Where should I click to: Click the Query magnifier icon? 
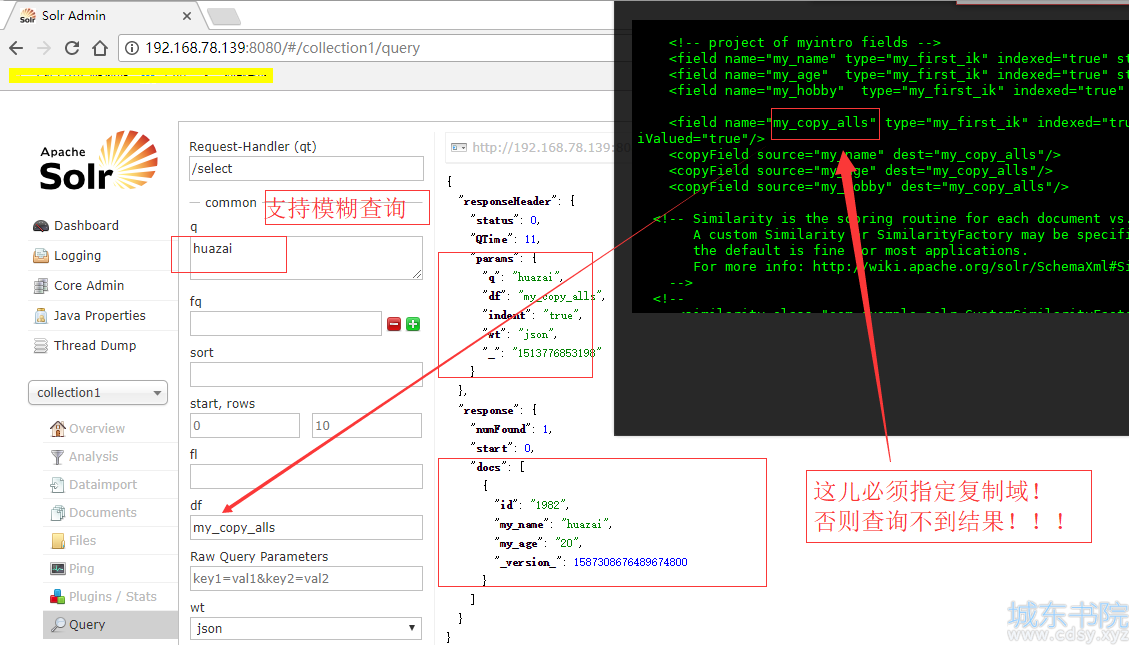tap(58, 625)
